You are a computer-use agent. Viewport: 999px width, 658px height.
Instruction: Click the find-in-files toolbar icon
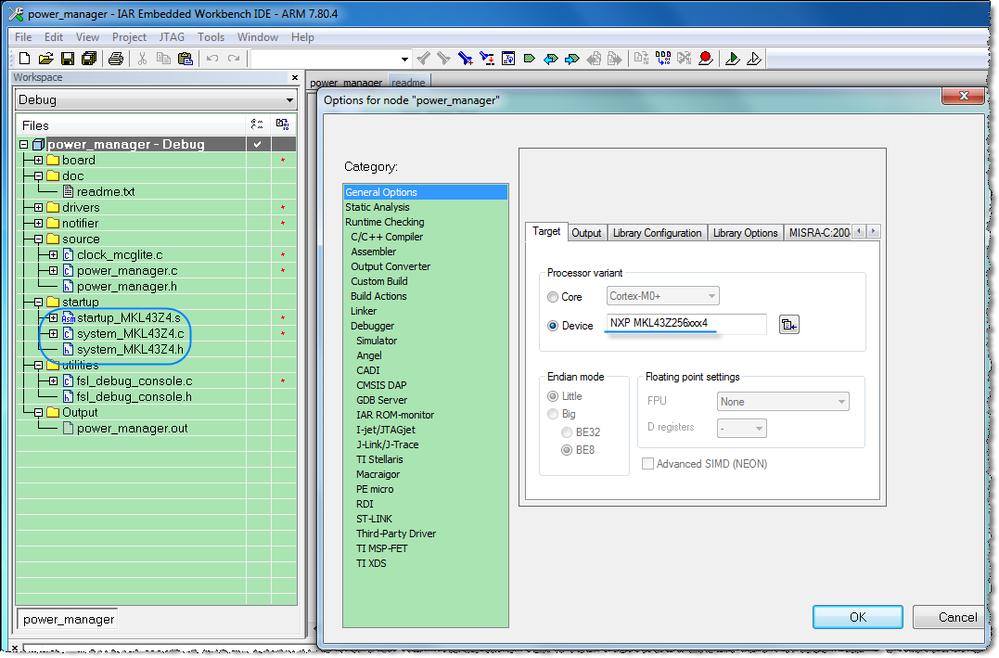click(x=508, y=59)
